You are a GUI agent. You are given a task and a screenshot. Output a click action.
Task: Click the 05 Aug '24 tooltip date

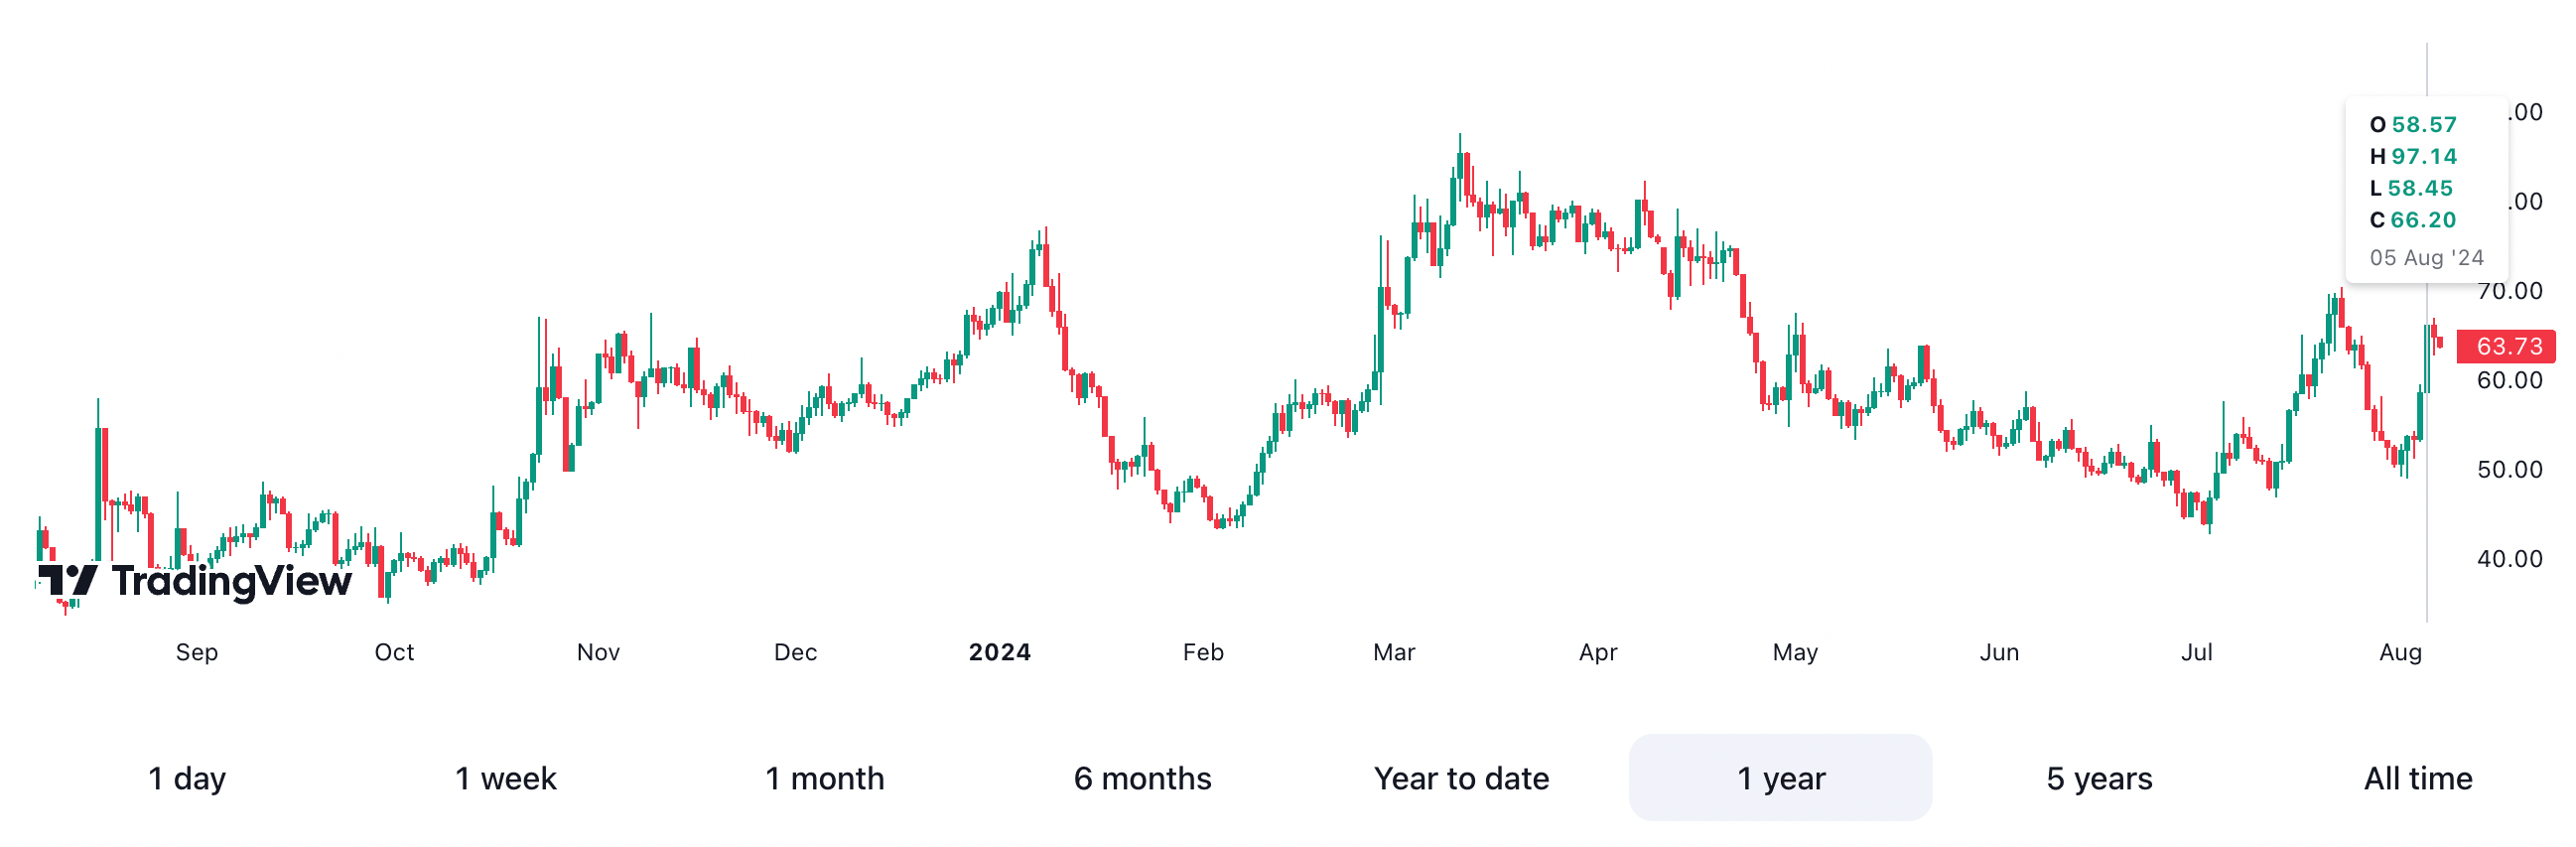pyautogui.click(x=2426, y=258)
